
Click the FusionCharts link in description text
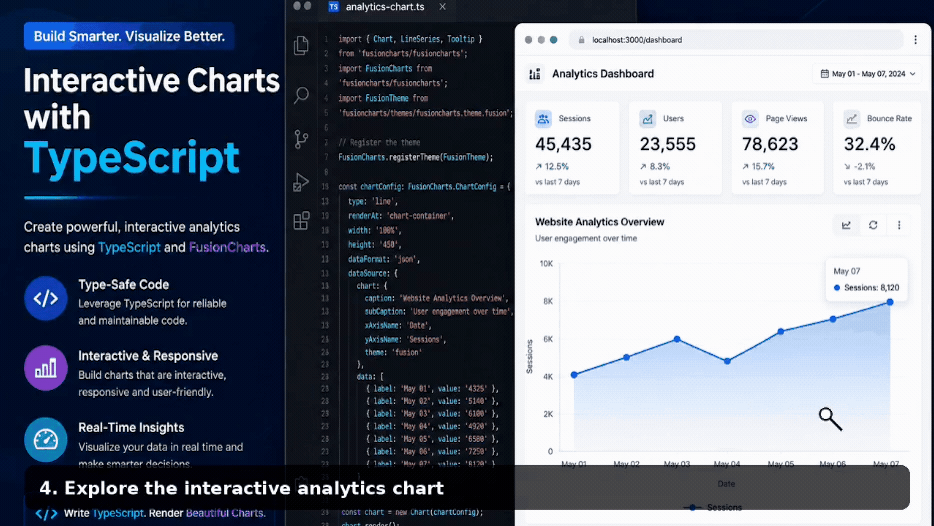click(227, 247)
